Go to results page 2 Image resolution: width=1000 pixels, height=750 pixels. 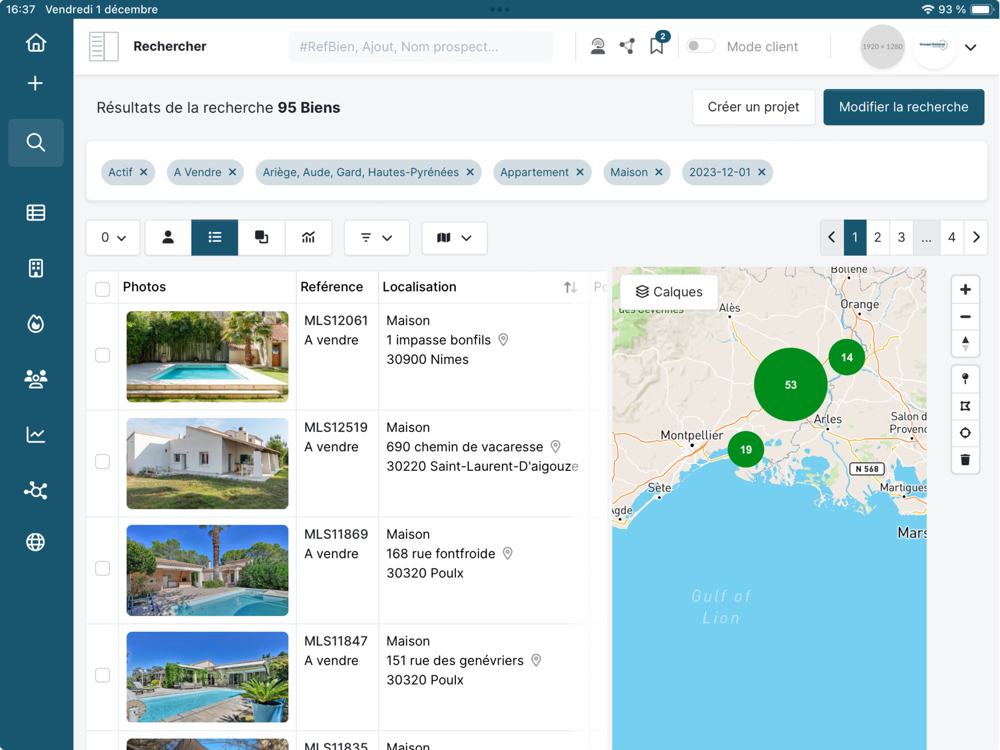coord(878,237)
